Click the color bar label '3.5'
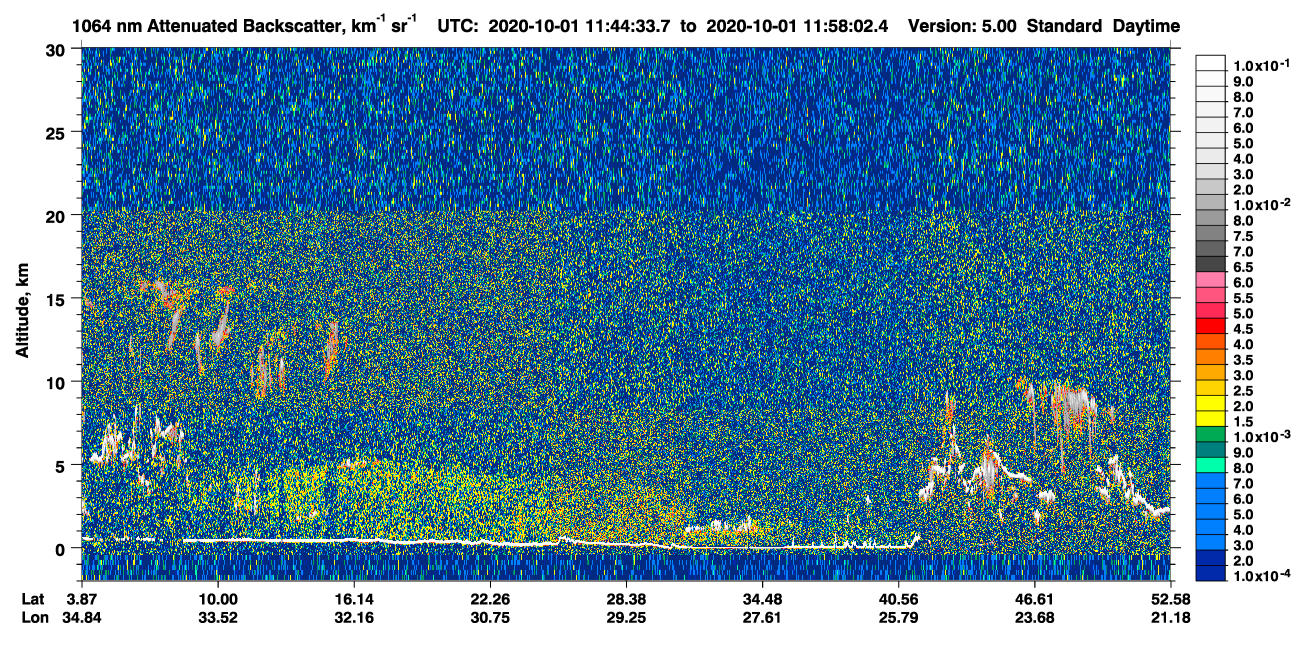The height and width of the screenshot is (667, 1300). pos(1243,361)
